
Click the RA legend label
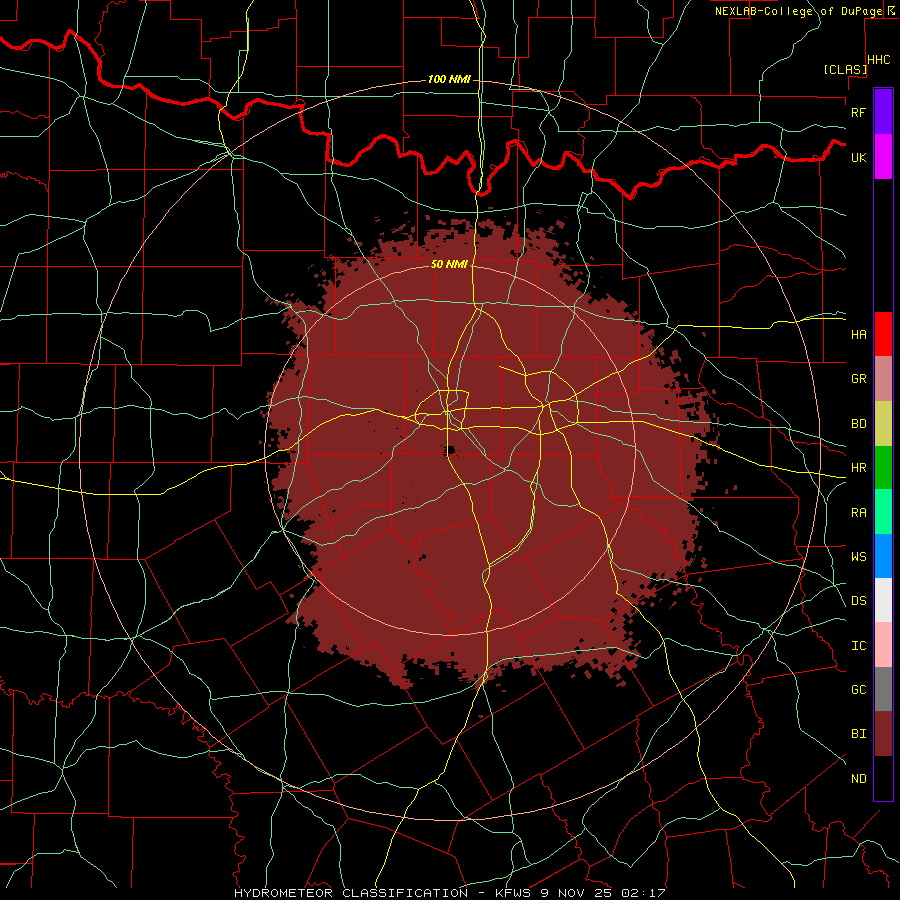coord(858,512)
